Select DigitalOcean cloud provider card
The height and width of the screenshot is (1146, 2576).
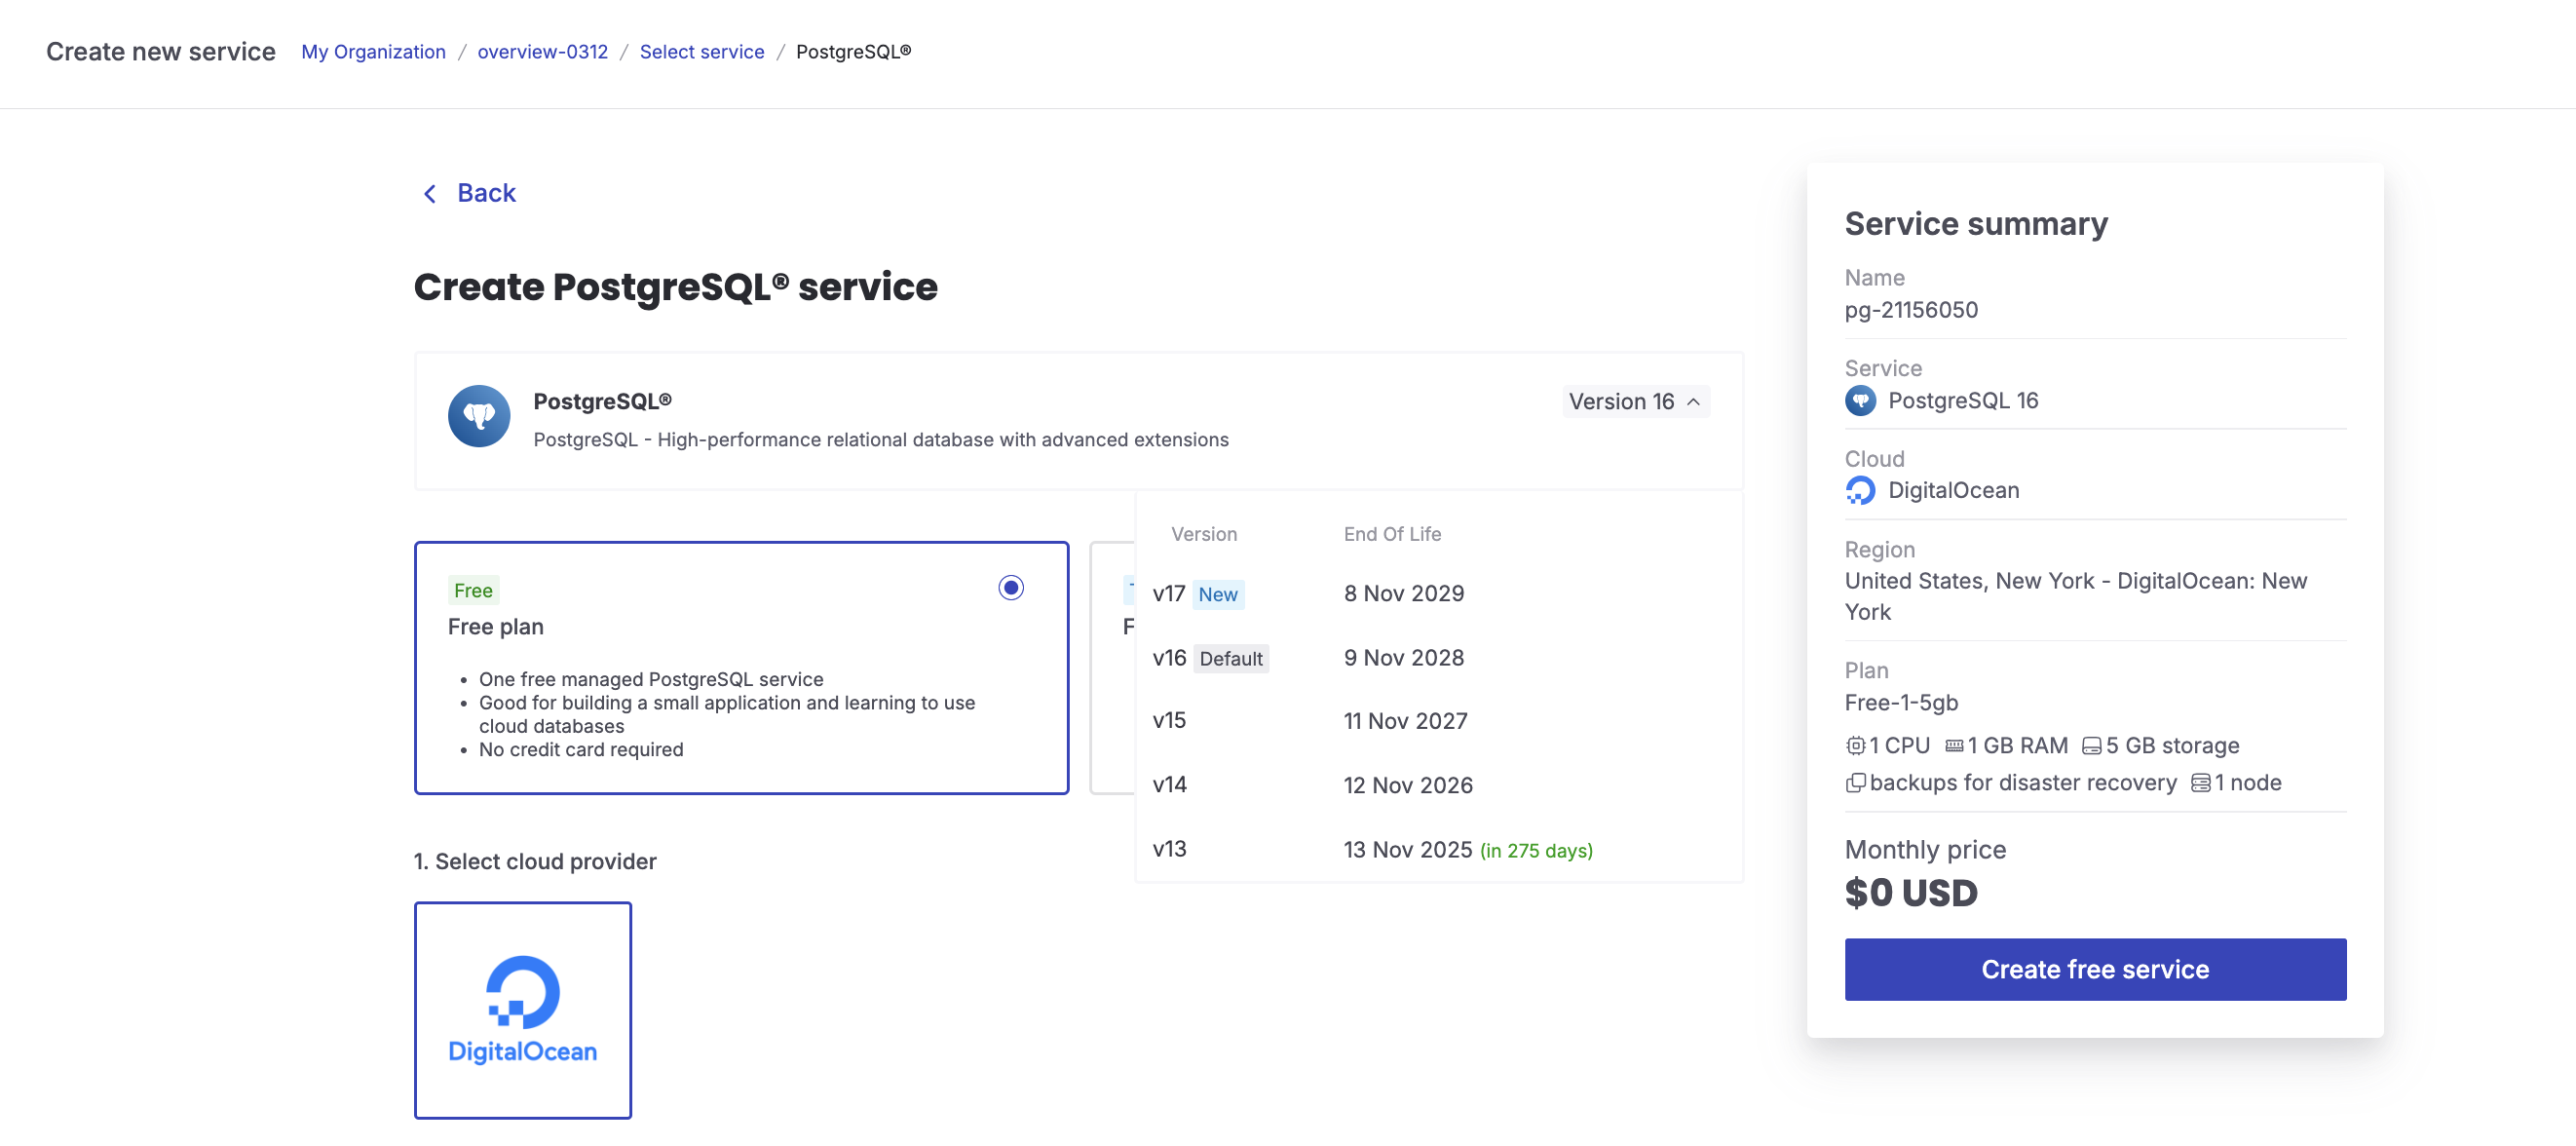[523, 1010]
